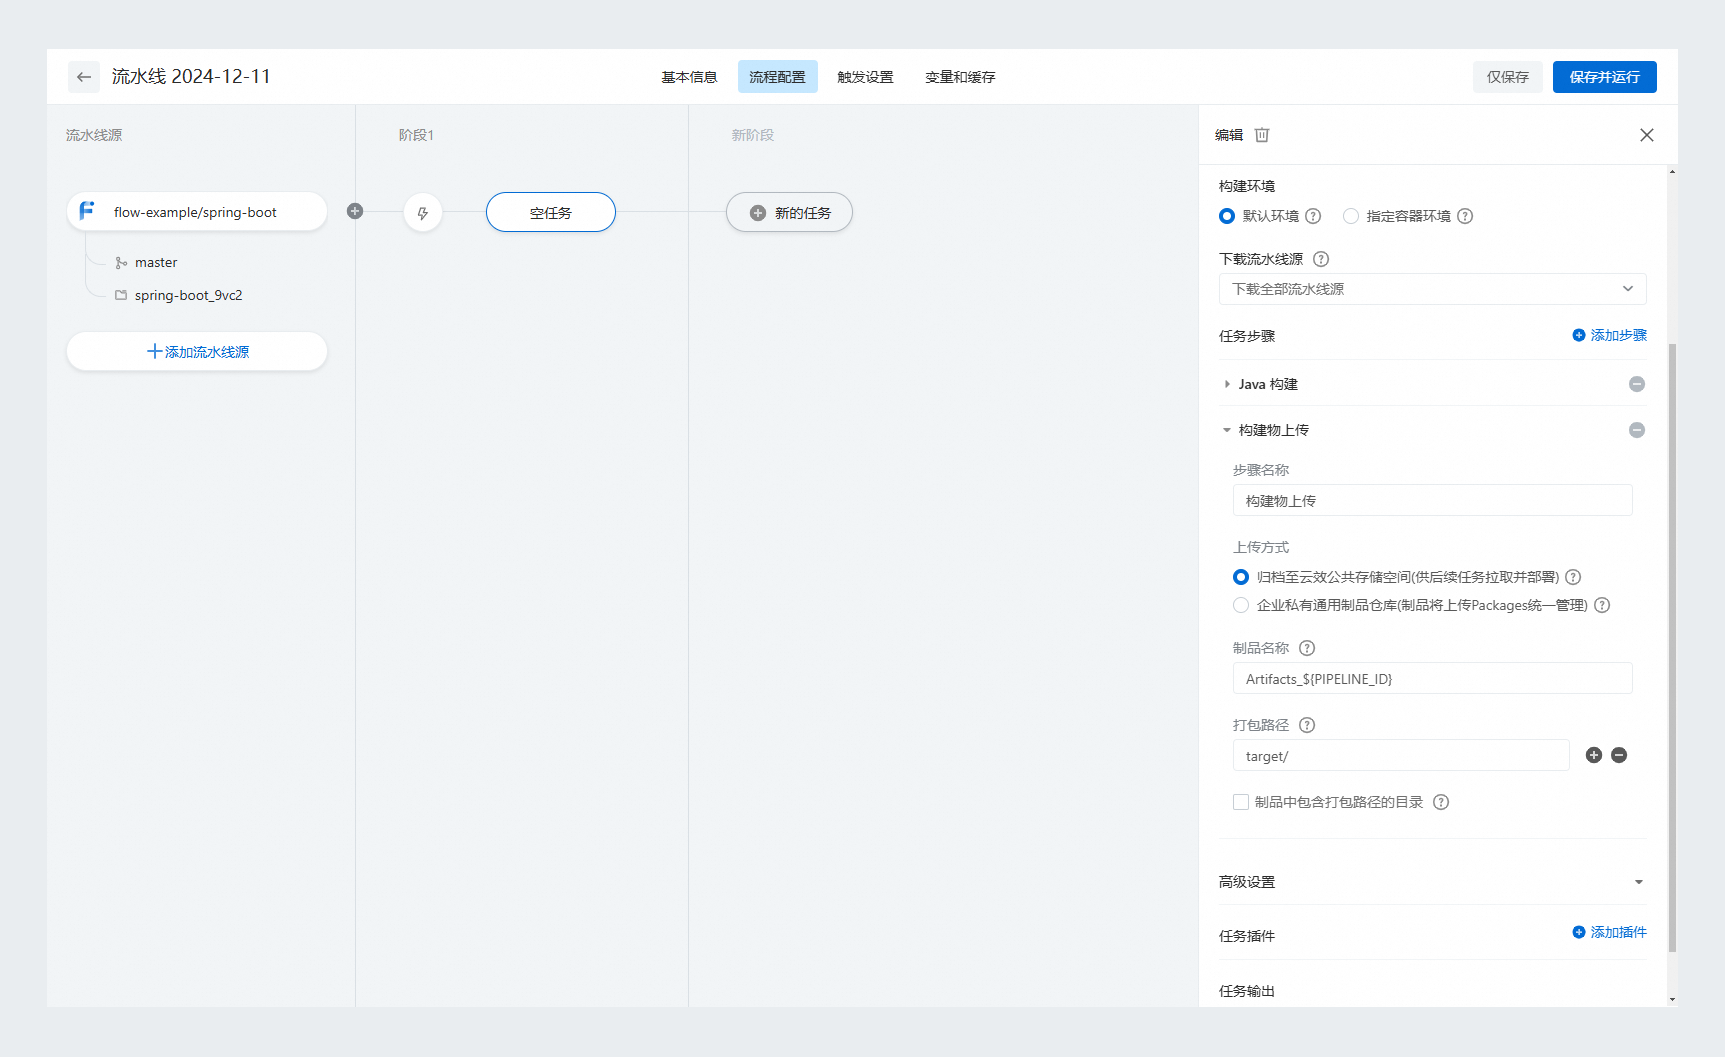Viewport: 1725px width, 1057px height.
Task: Open help for 制品名称
Action: point(1307,648)
